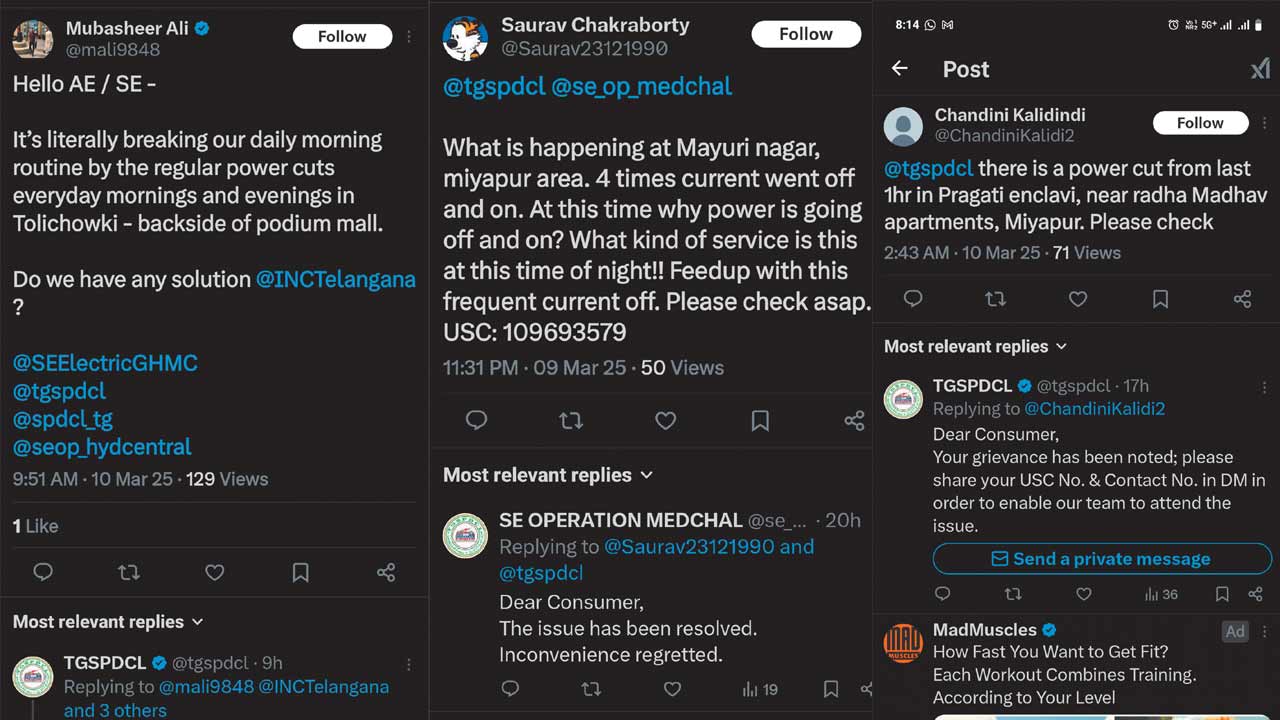1280x720 pixels.
Task: Like Mubasheer Ali's power cut post
Action: (214, 572)
